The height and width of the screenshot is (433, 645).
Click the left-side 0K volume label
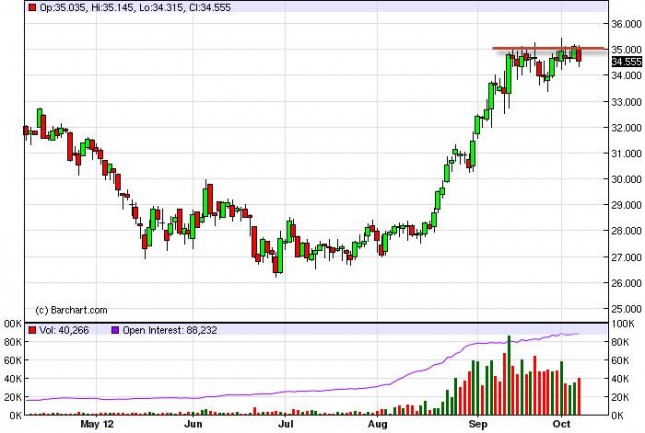point(16,416)
